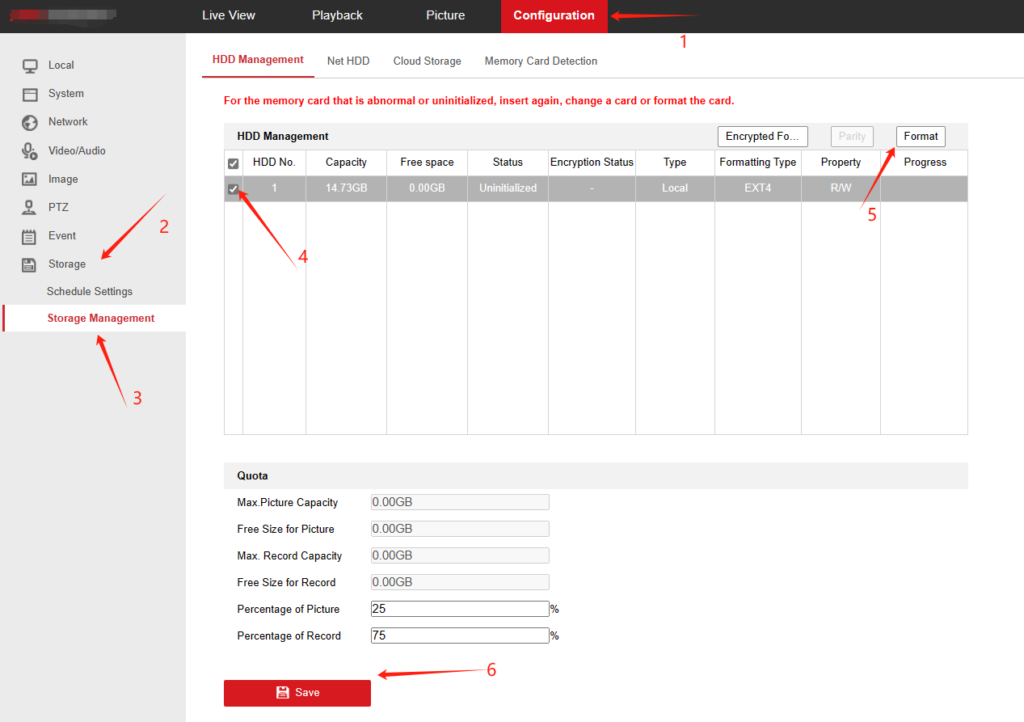Open the Cloud Storage tab
Viewport: 1024px width, 722px height.
coord(427,61)
